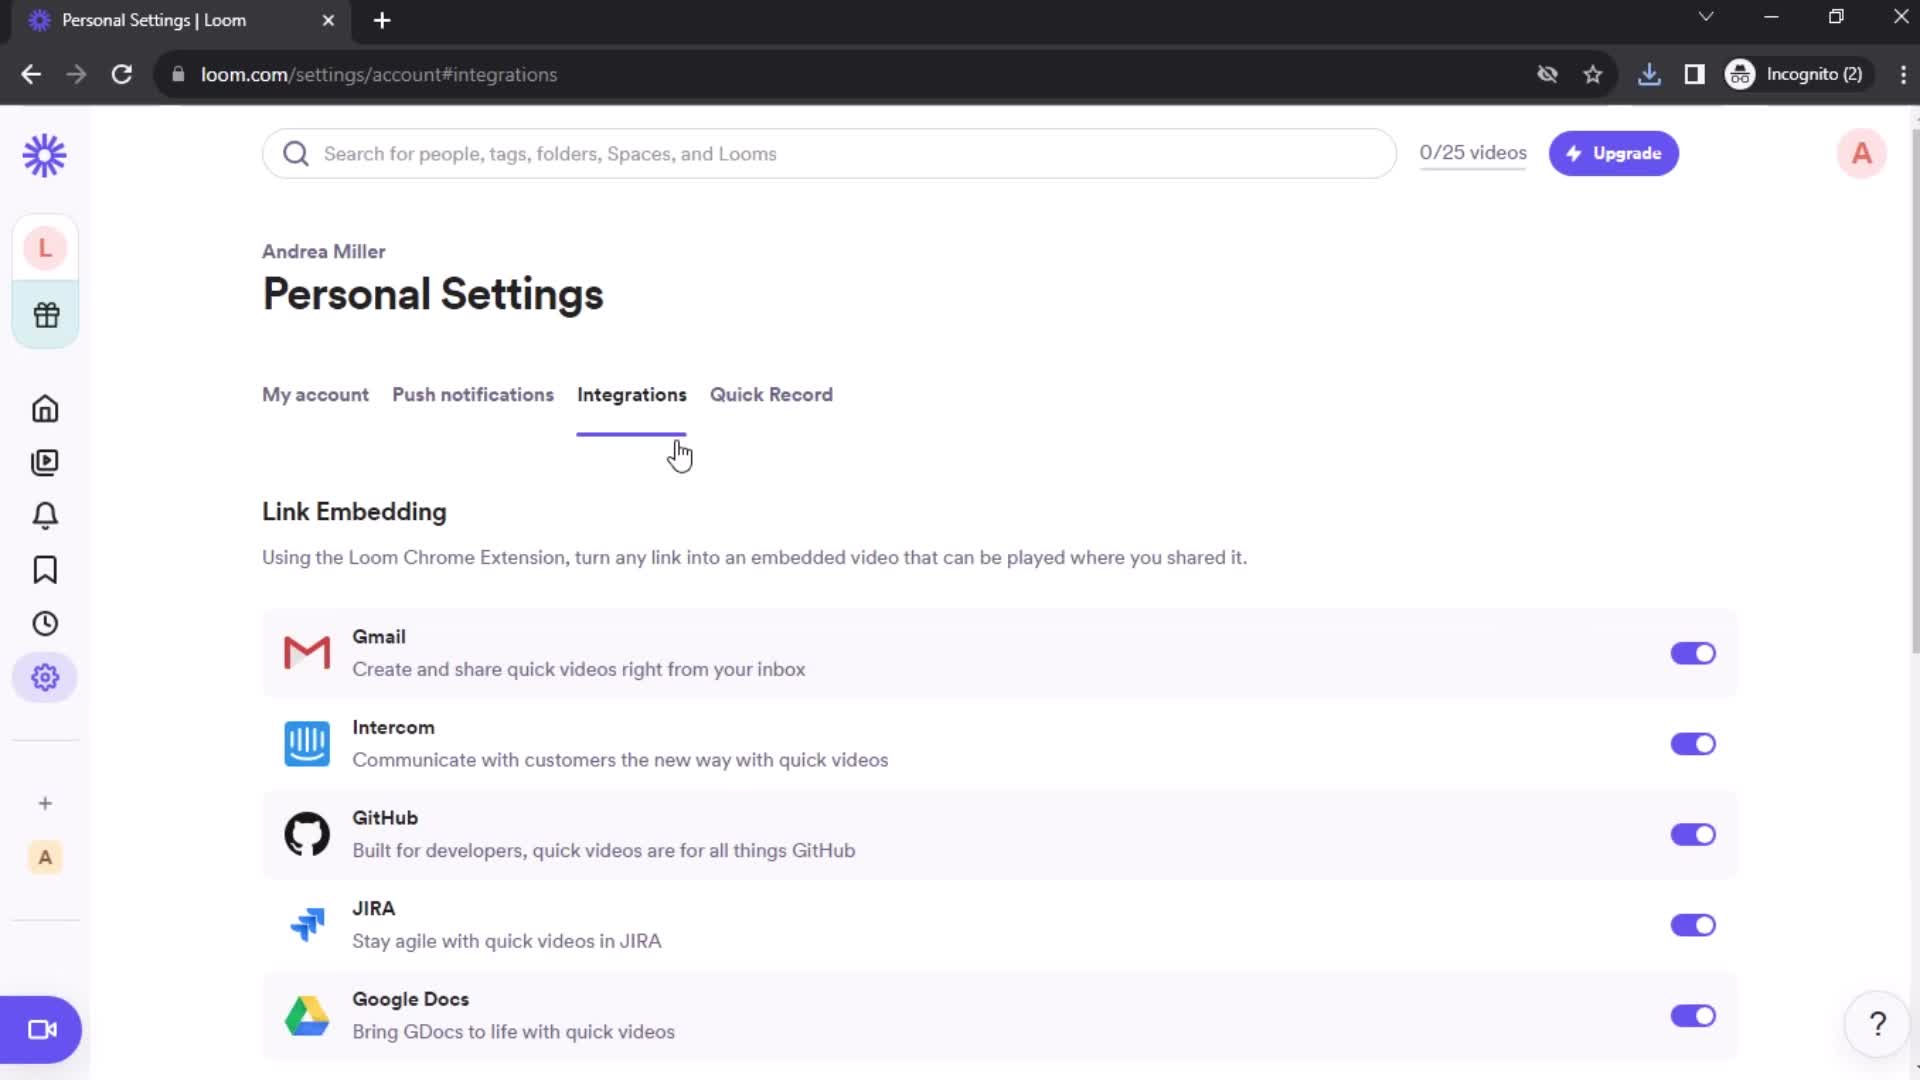
Task: Click the 0/25 videos link
Action: click(1473, 153)
